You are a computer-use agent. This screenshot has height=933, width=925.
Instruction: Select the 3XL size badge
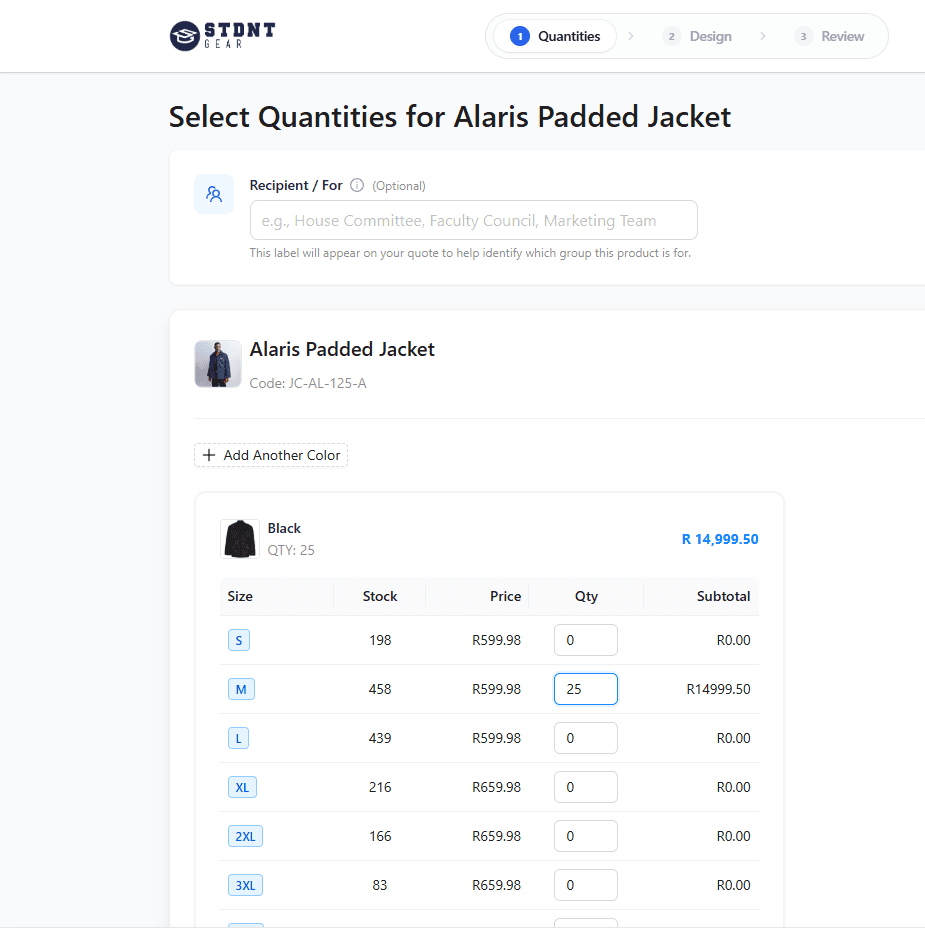(245, 885)
